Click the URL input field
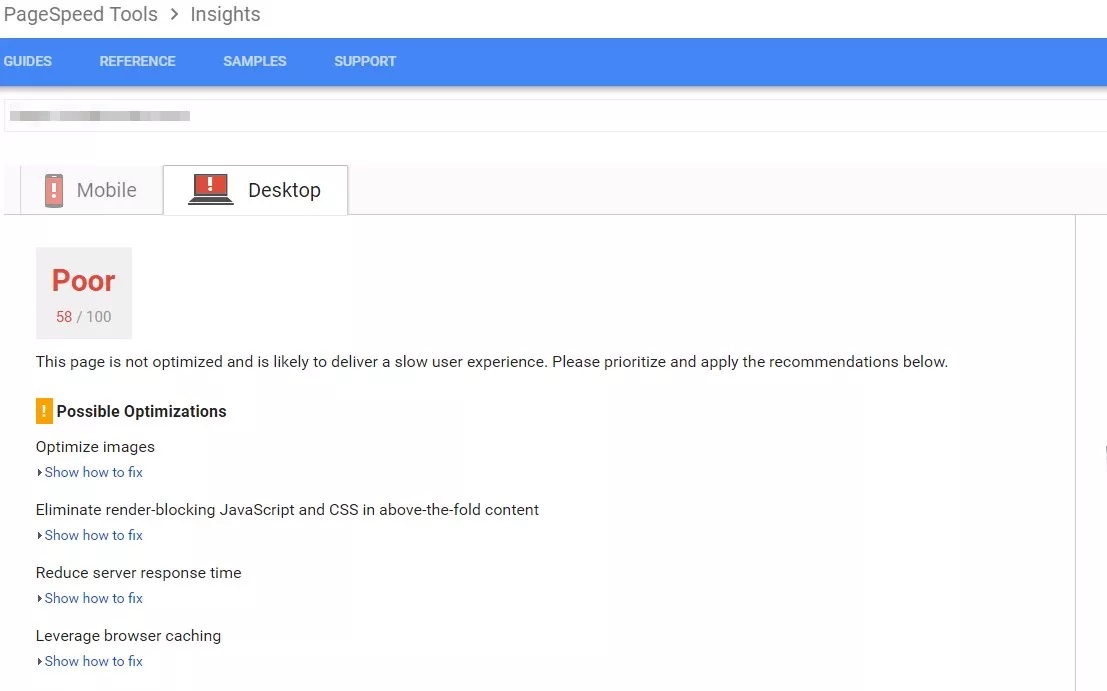 coord(555,116)
